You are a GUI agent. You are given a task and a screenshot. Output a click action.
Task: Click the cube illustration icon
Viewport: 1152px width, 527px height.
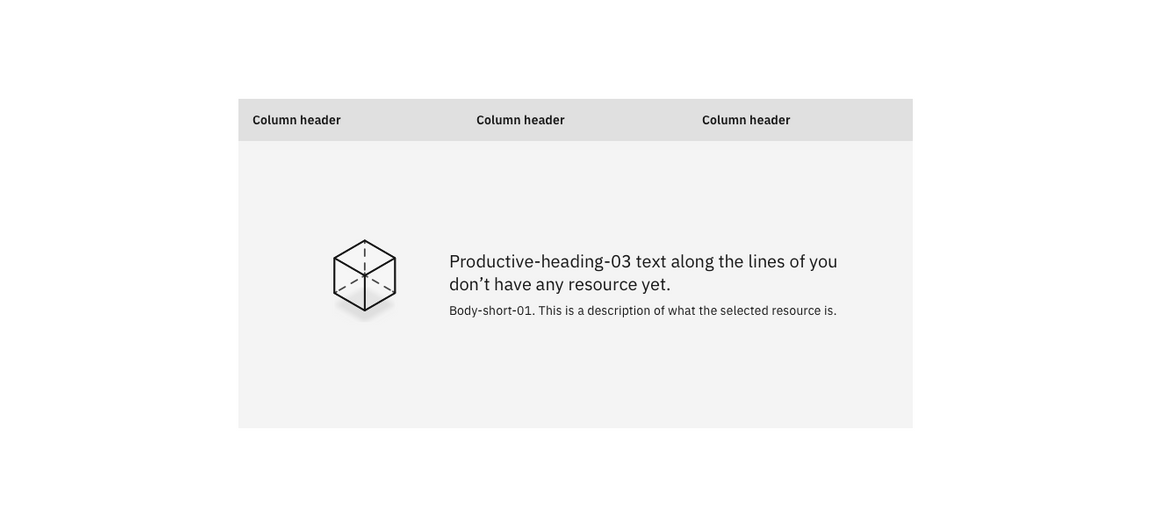[364, 277]
